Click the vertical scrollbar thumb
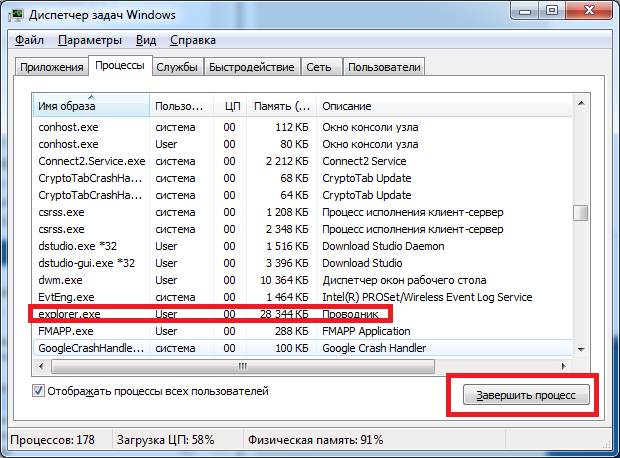Screen dimensions: 620x458 [x=581, y=213]
